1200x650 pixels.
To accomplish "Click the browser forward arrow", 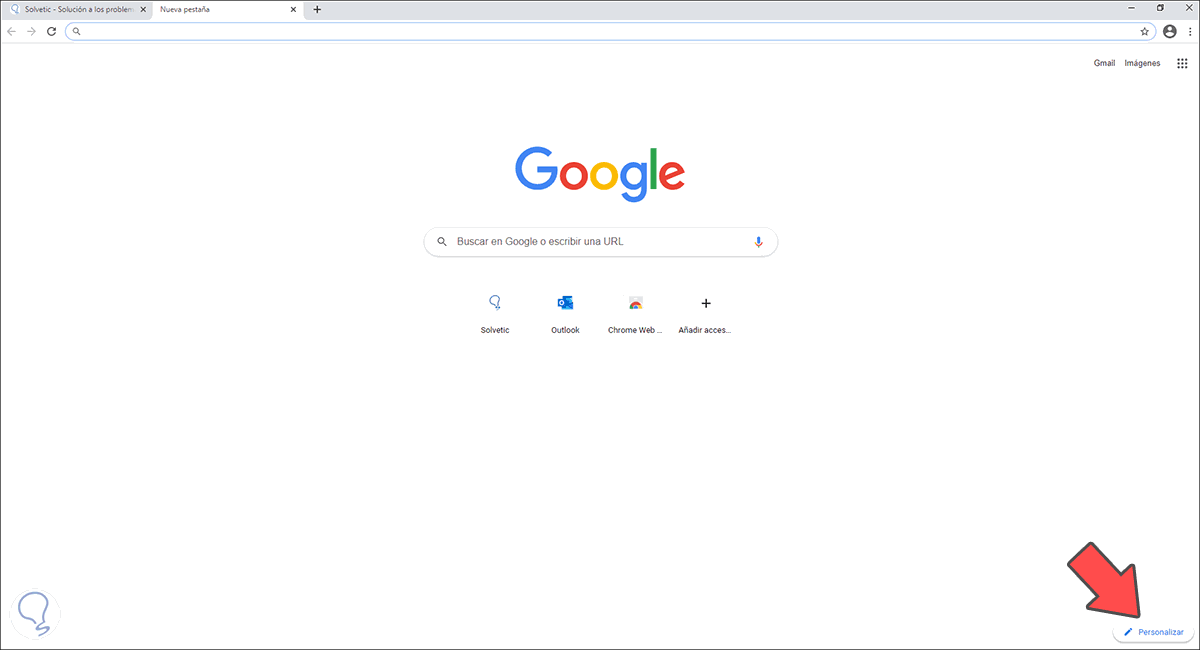I will (x=31, y=31).
